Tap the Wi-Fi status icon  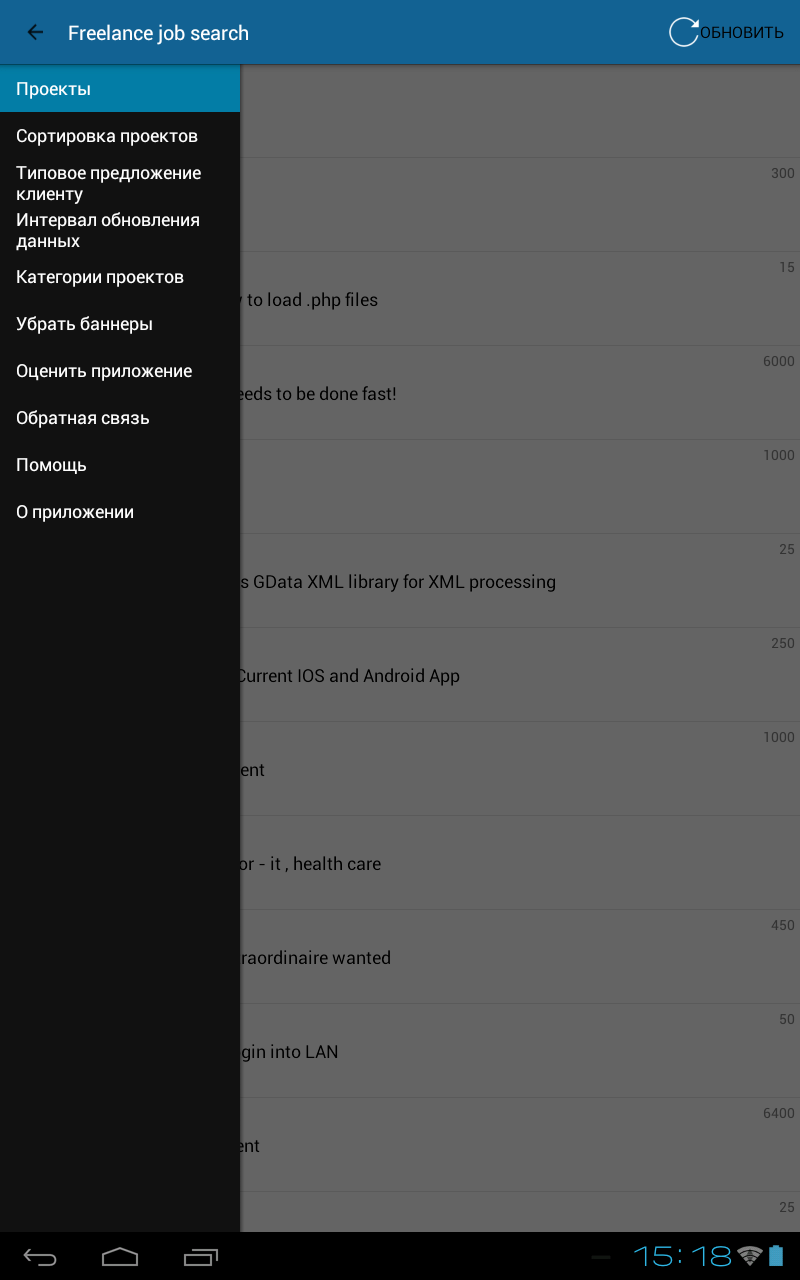click(750, 1256)
